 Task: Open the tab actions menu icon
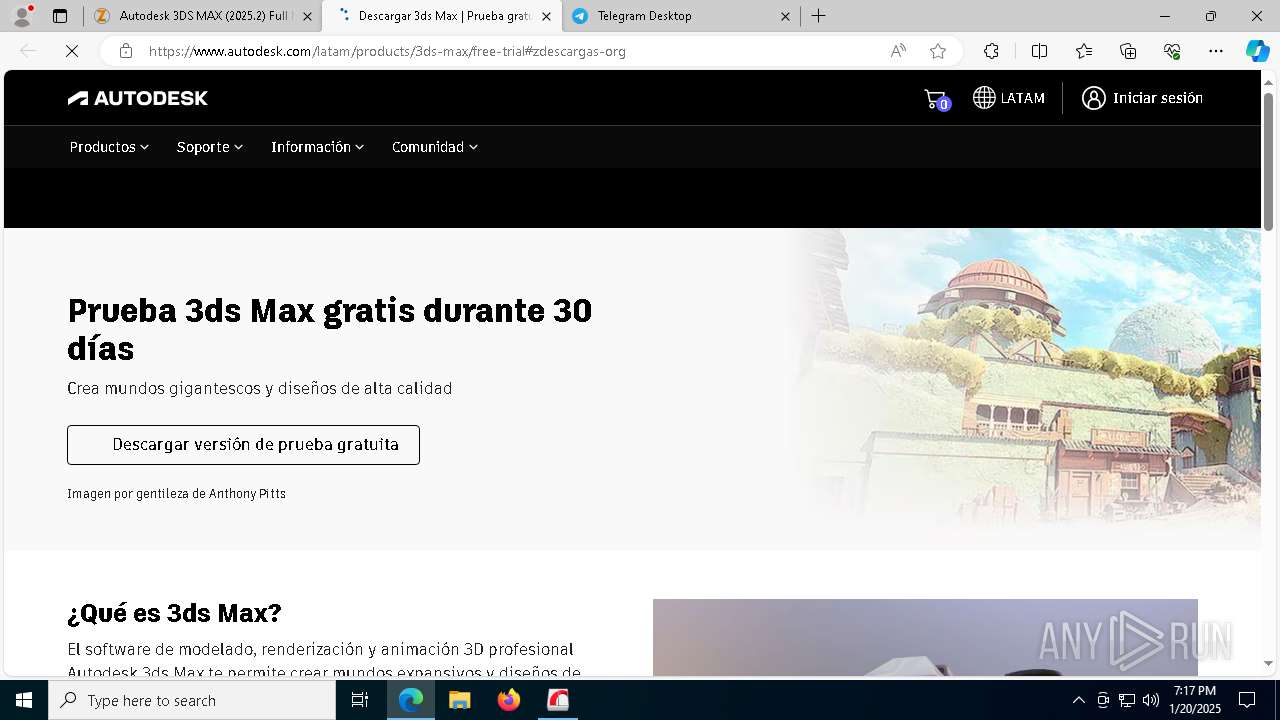(60, 16)
